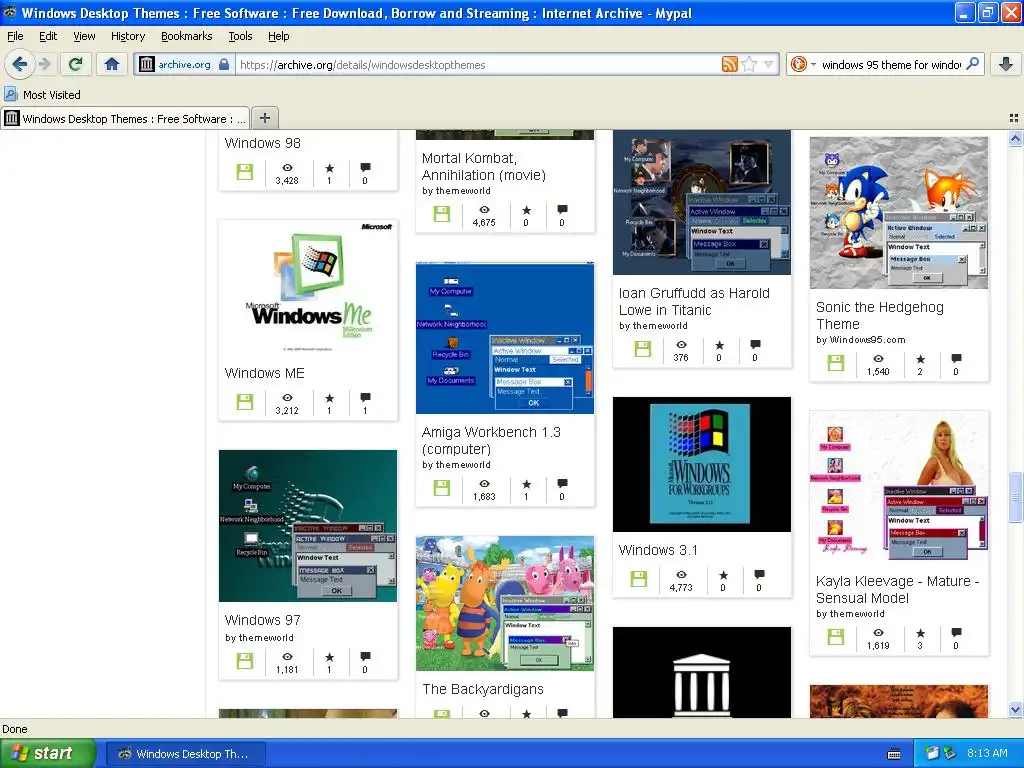Image resolution: width=1024 pixels, height=768 pixels.
Task: Click the on-screen keyboard tray icon
Action: pyautogui.click(x=895, y=754)
